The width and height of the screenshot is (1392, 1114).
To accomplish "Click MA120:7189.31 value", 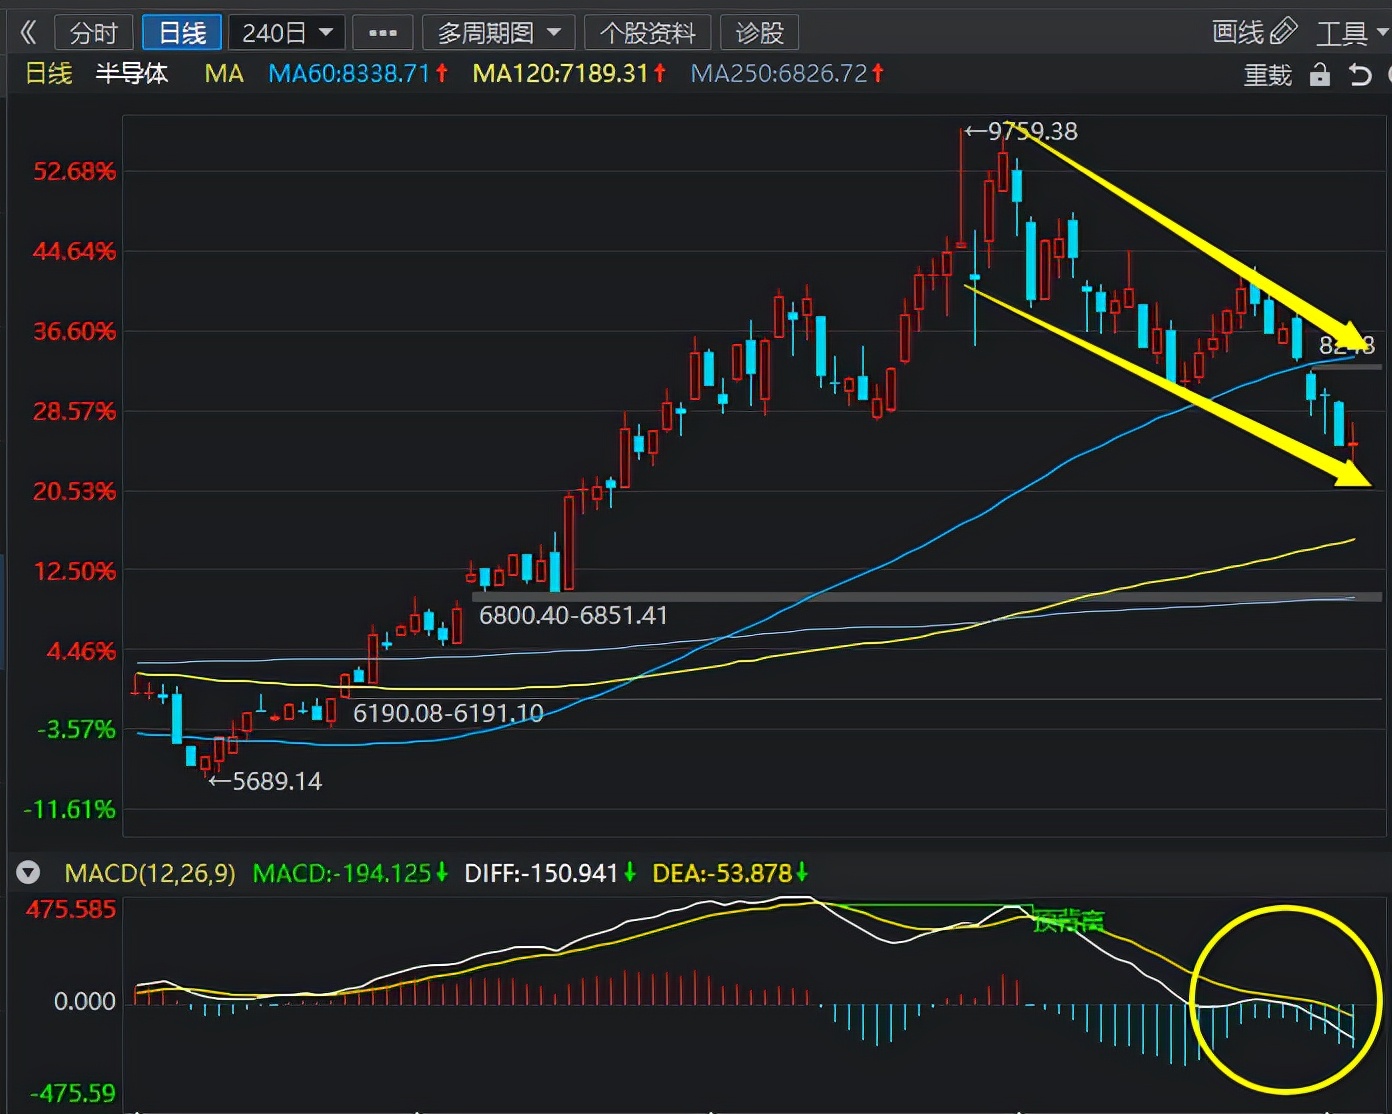I will pos(569,74).
